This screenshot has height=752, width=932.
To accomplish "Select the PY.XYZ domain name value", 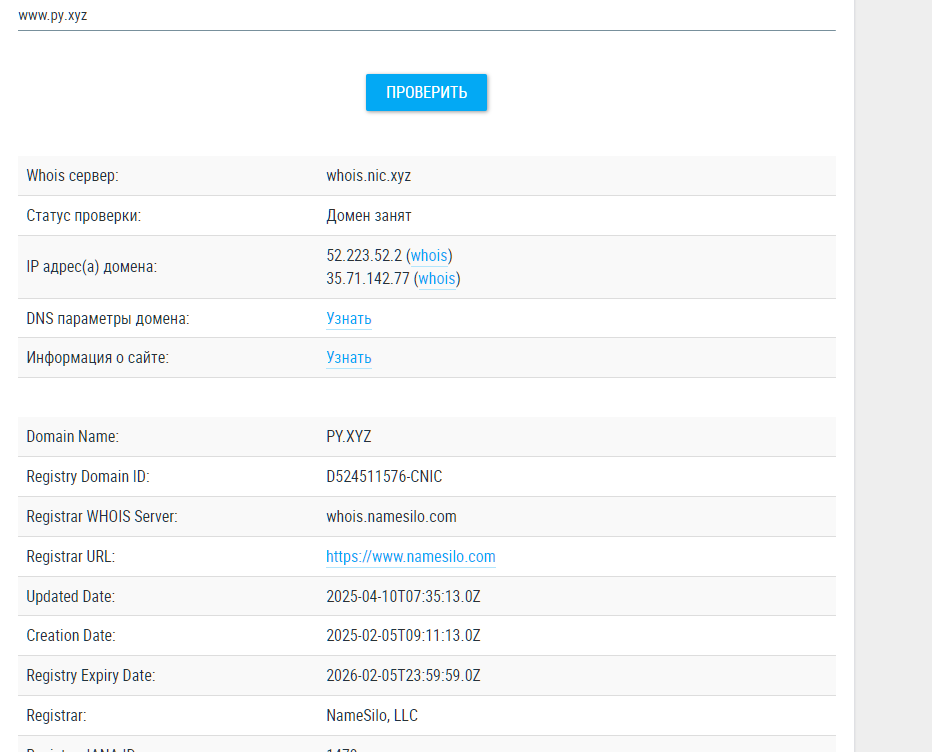I will pyautogui.click(x=349, y=437).
